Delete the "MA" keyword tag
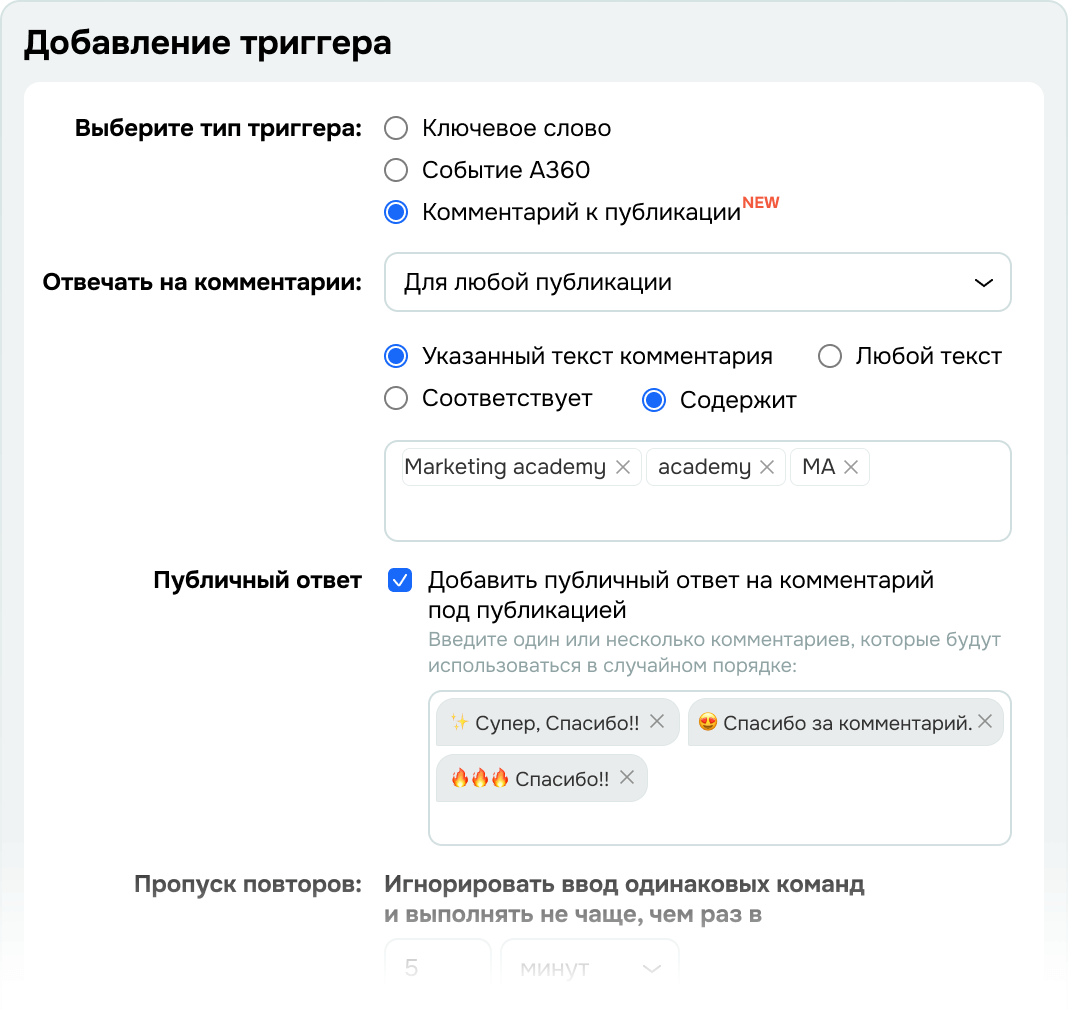This screenshot has width=1068, height=1028. pyautogui.click(x=851, y=467)
